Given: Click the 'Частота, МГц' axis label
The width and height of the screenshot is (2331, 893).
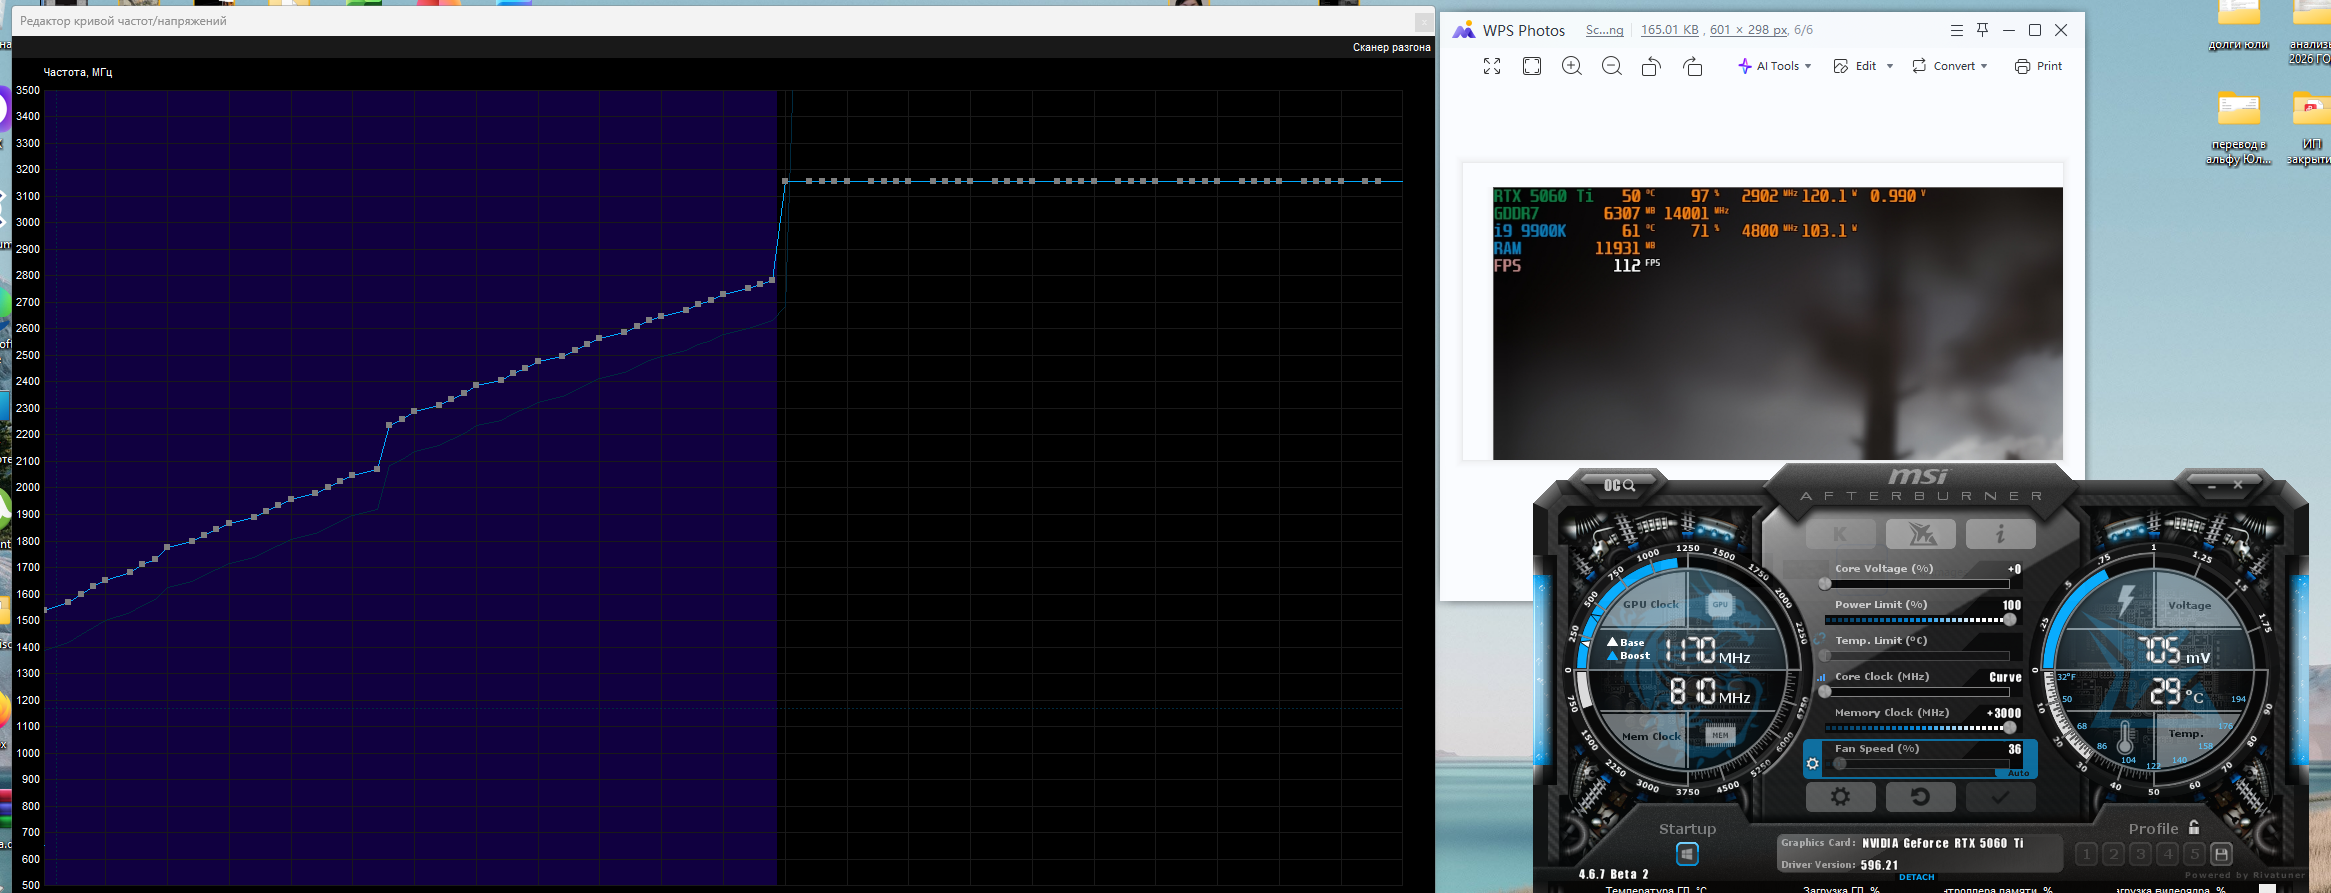Looking at the screenshot, I should click(78, 72).
